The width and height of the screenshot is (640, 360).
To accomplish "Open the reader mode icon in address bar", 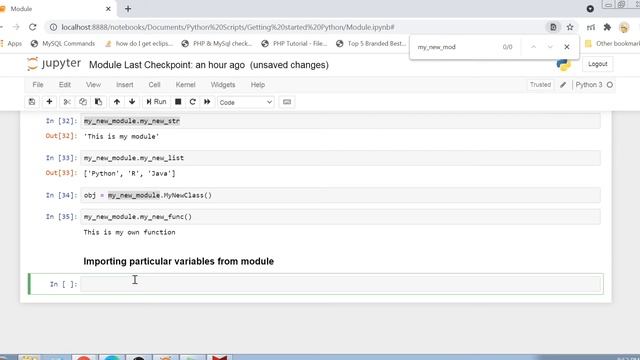I will (553, 27).
